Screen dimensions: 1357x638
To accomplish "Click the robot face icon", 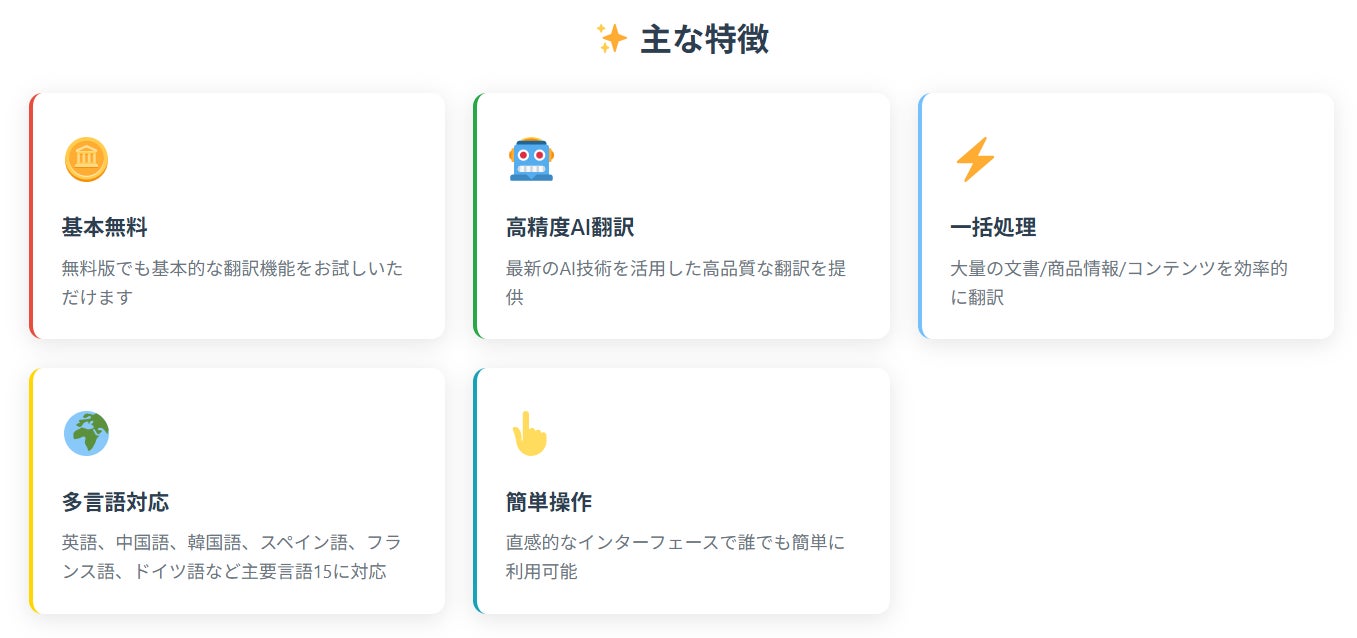I will pos(531,160).
